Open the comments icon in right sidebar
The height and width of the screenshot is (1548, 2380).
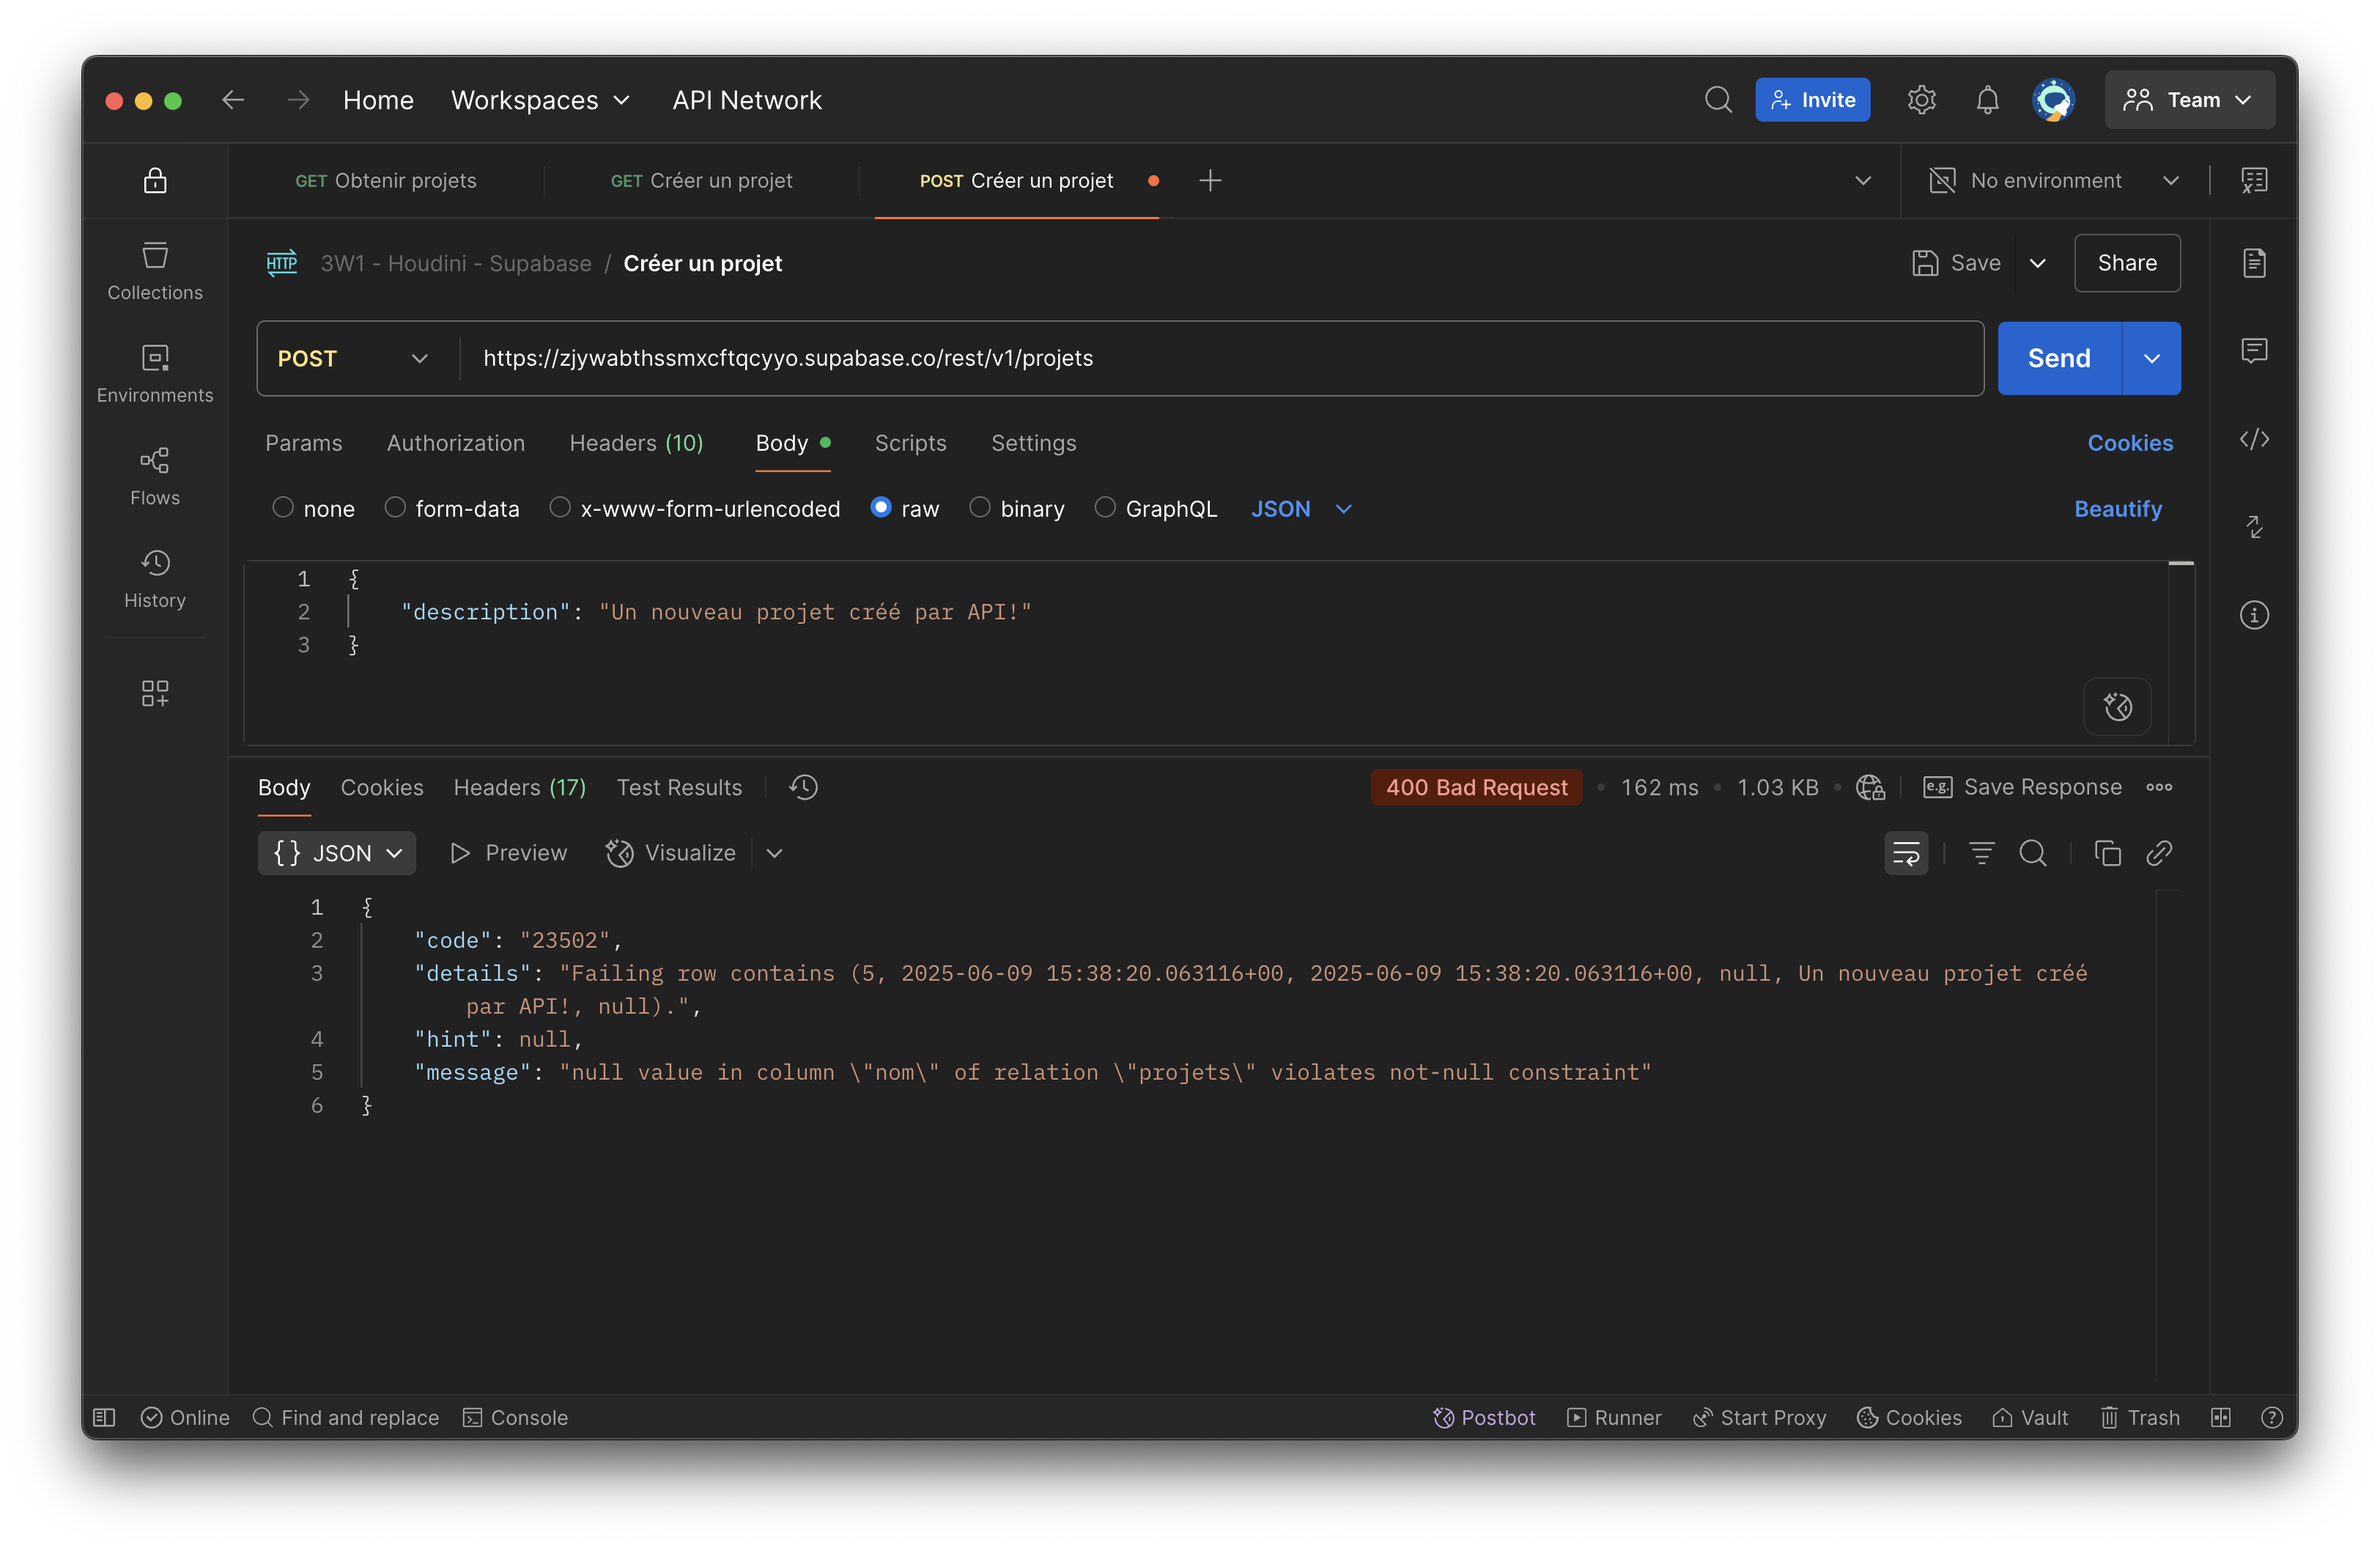click(x=2254, y=350)
